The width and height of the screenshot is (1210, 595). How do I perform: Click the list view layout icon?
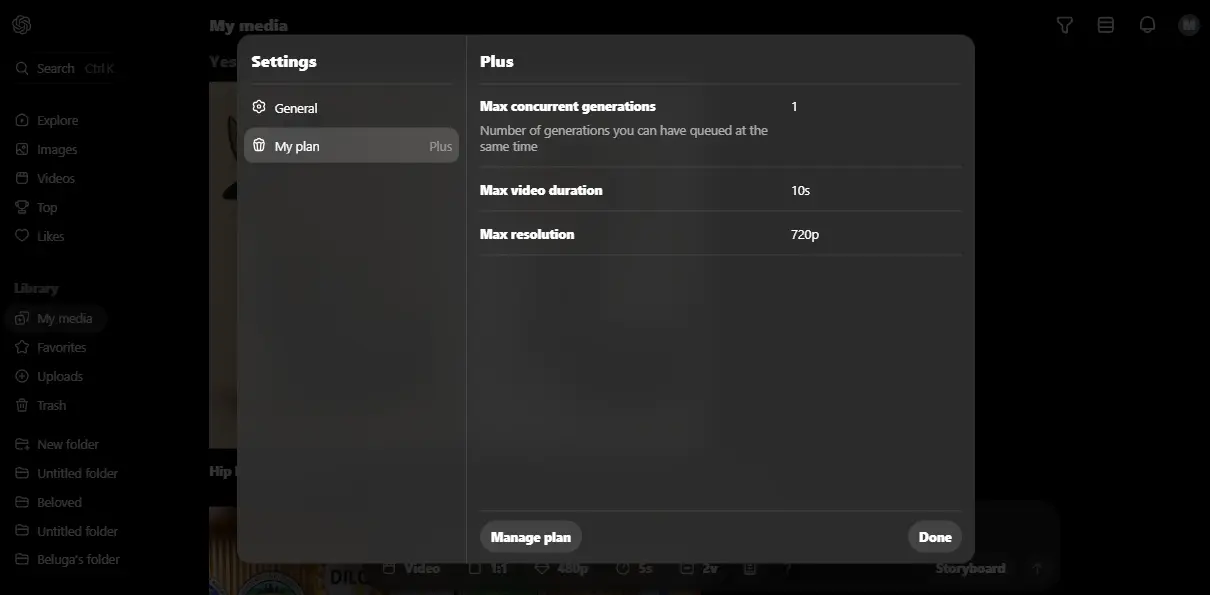tap(1106, 25)
